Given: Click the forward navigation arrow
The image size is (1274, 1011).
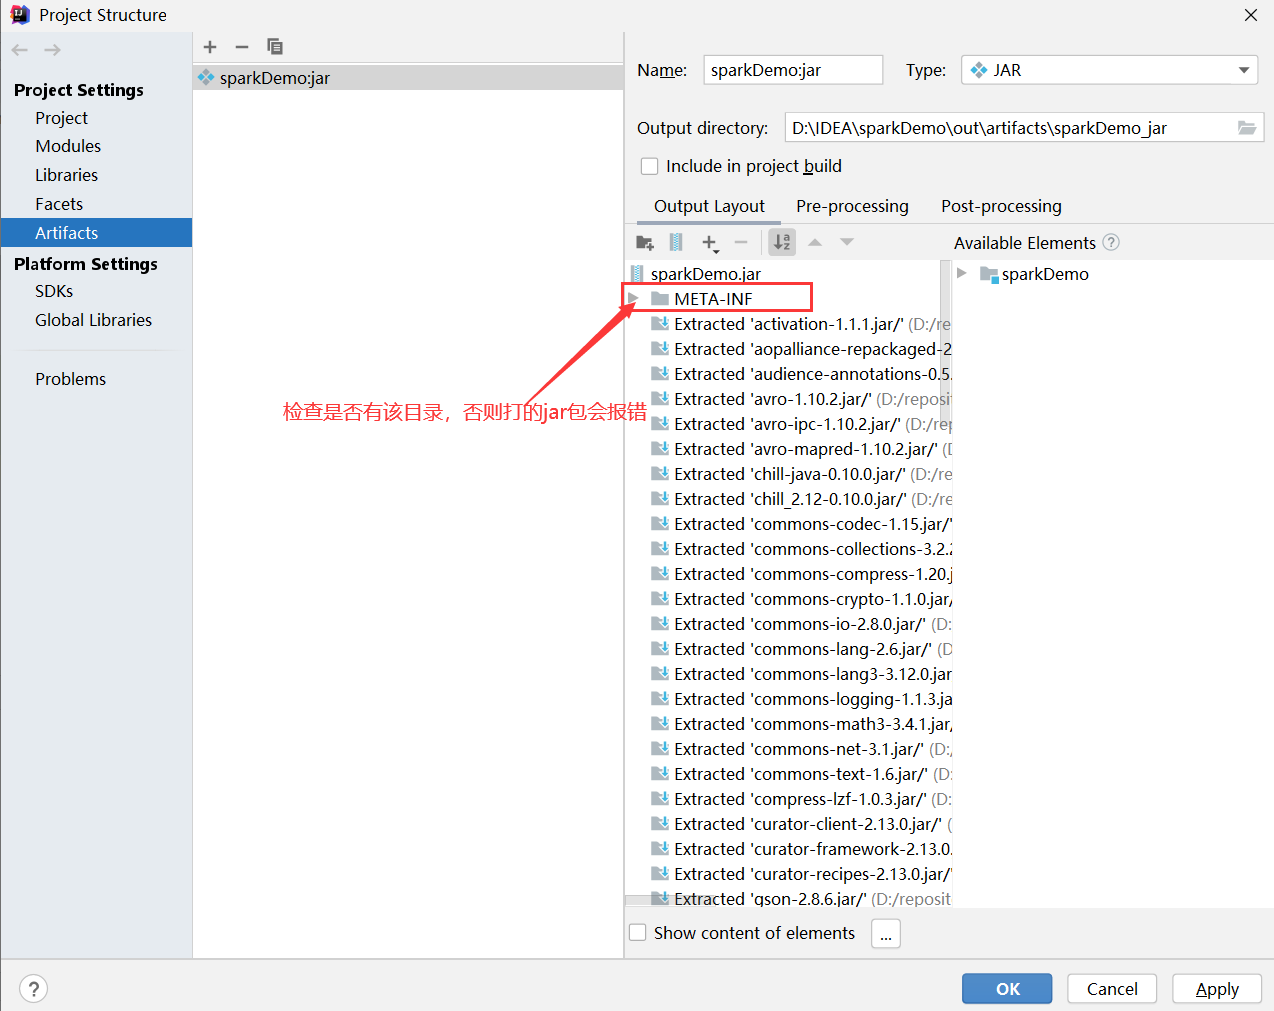Looking at the screenshot, I should [53, 50].
